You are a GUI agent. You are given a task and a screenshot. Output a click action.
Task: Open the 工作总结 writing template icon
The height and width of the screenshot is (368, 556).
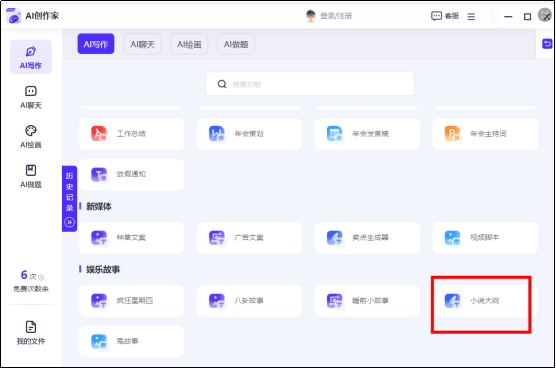click(99, 134)
